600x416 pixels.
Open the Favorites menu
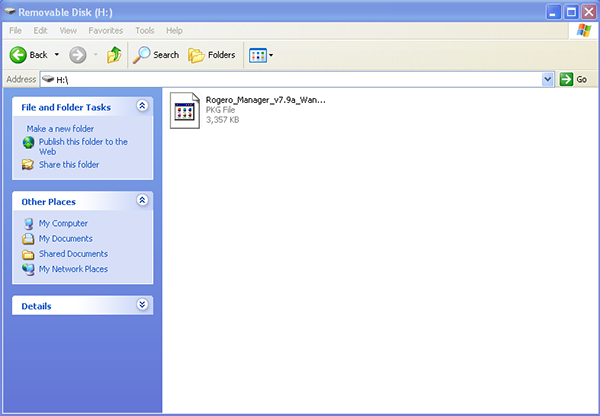tap(106, 31)
